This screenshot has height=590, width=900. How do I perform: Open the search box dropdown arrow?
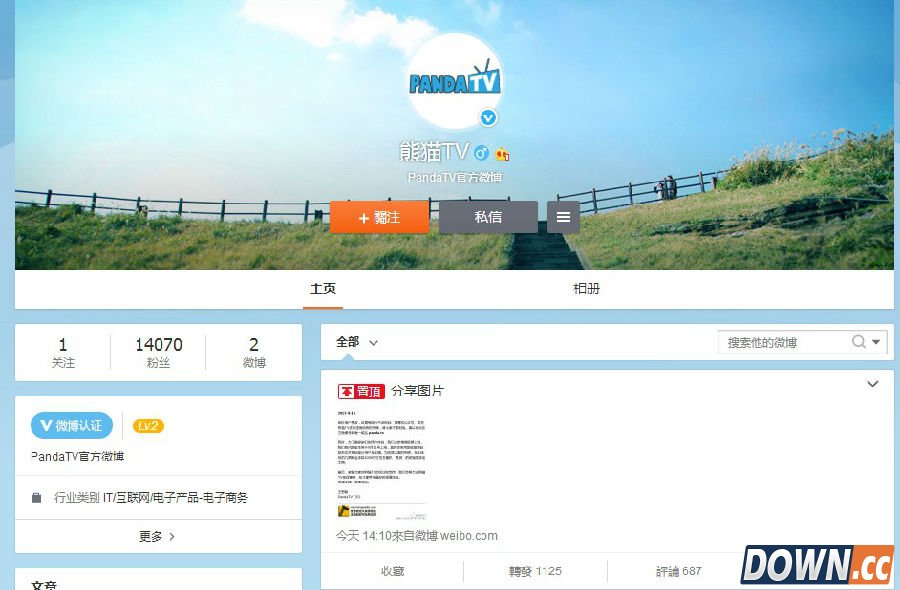point(875,341)
